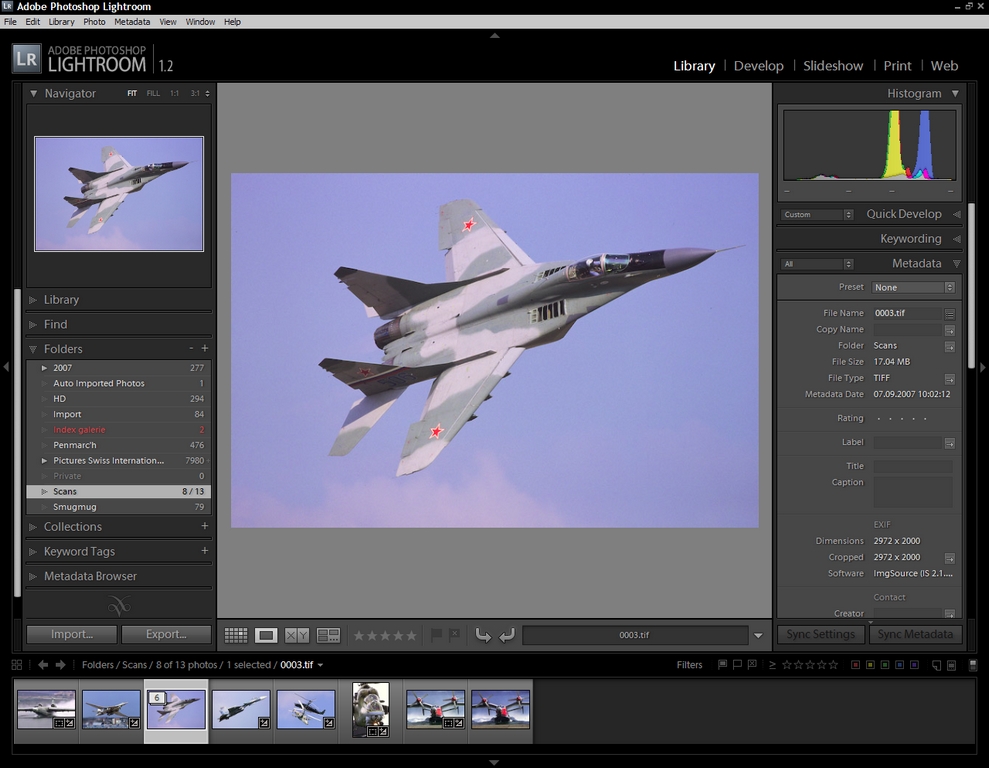Viewport: 989px width, 768px height.
Task: Open the XY Compare view
Action: (296, 635)
